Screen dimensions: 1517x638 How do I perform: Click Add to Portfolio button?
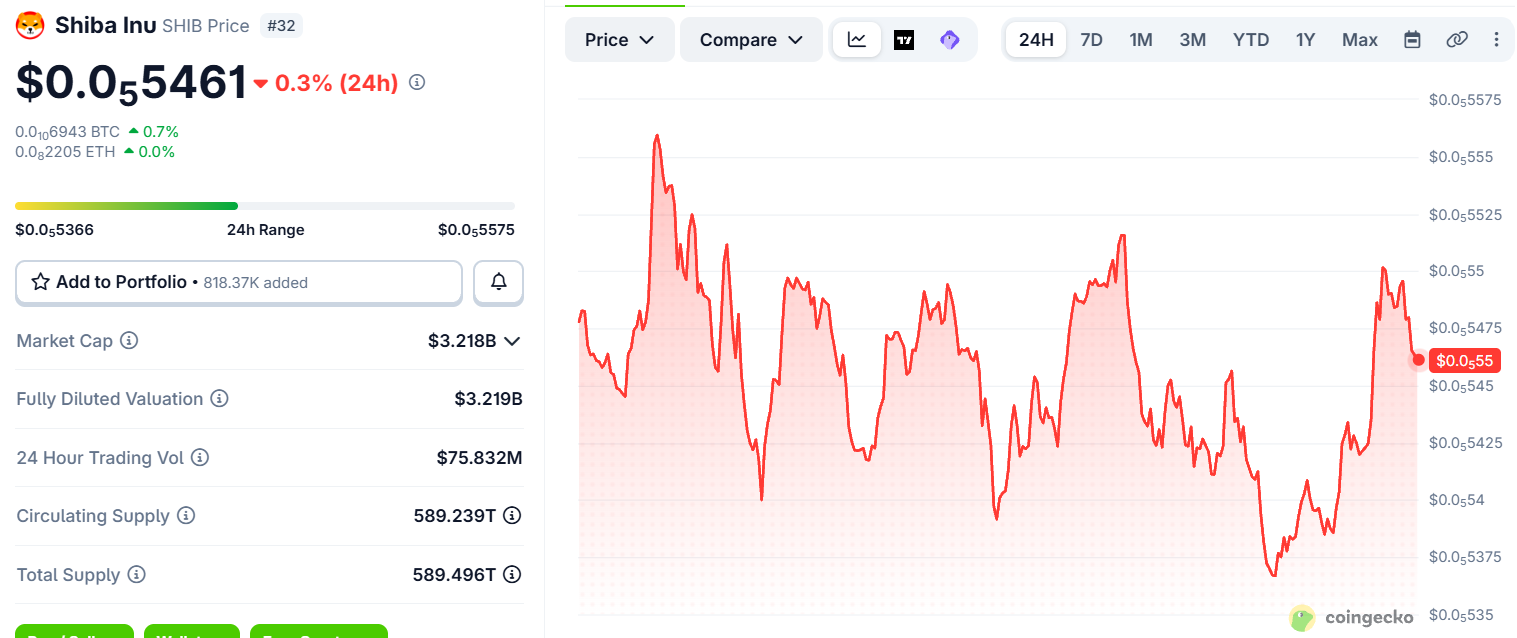239,282
